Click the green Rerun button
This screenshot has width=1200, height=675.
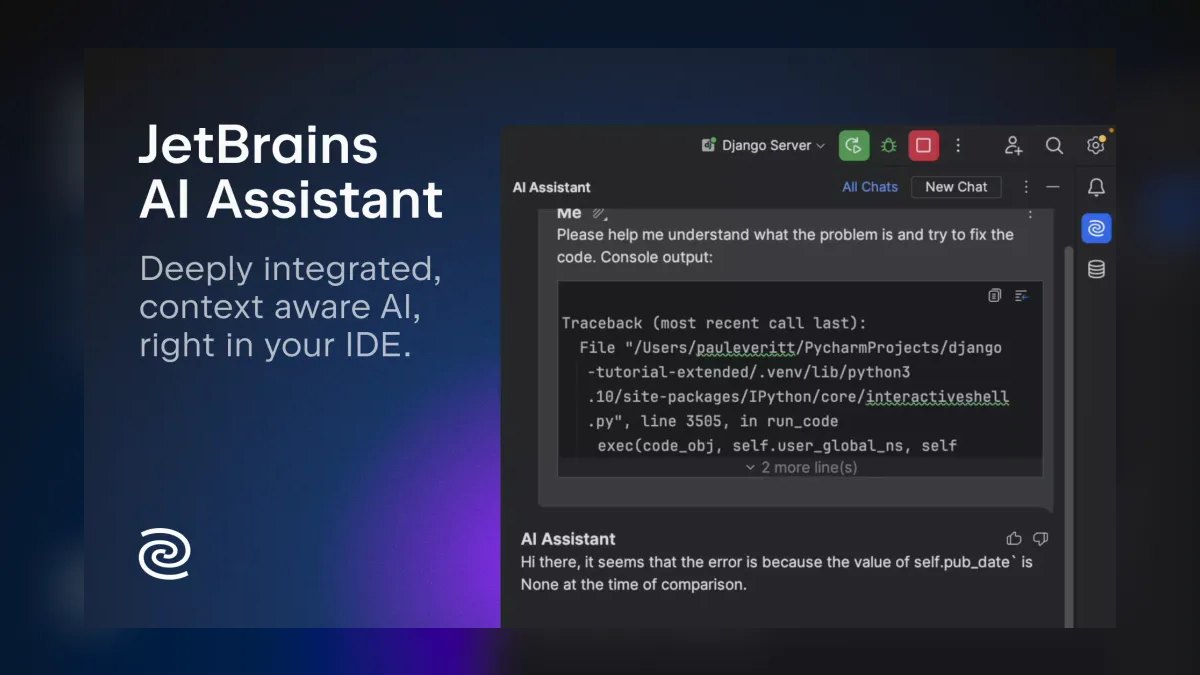coord(854,145)
